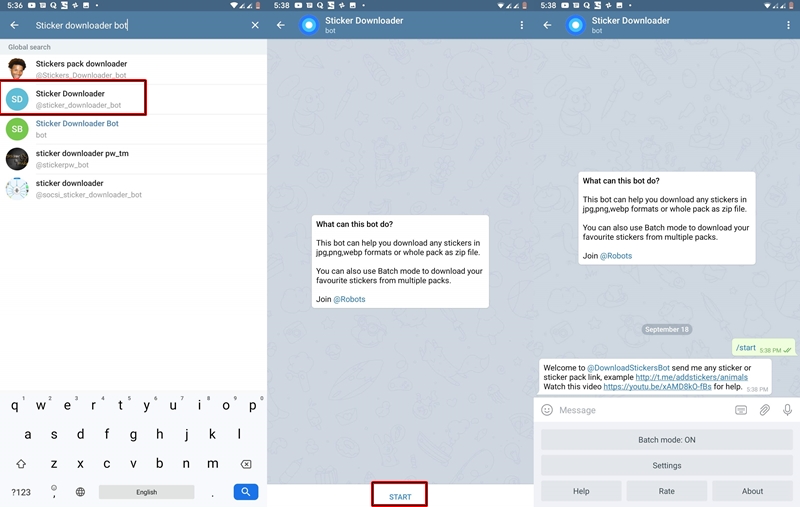Open the @DownloadStickersBot mention link
Viewport: 800px width, 507px height.
tap(628, 367)
